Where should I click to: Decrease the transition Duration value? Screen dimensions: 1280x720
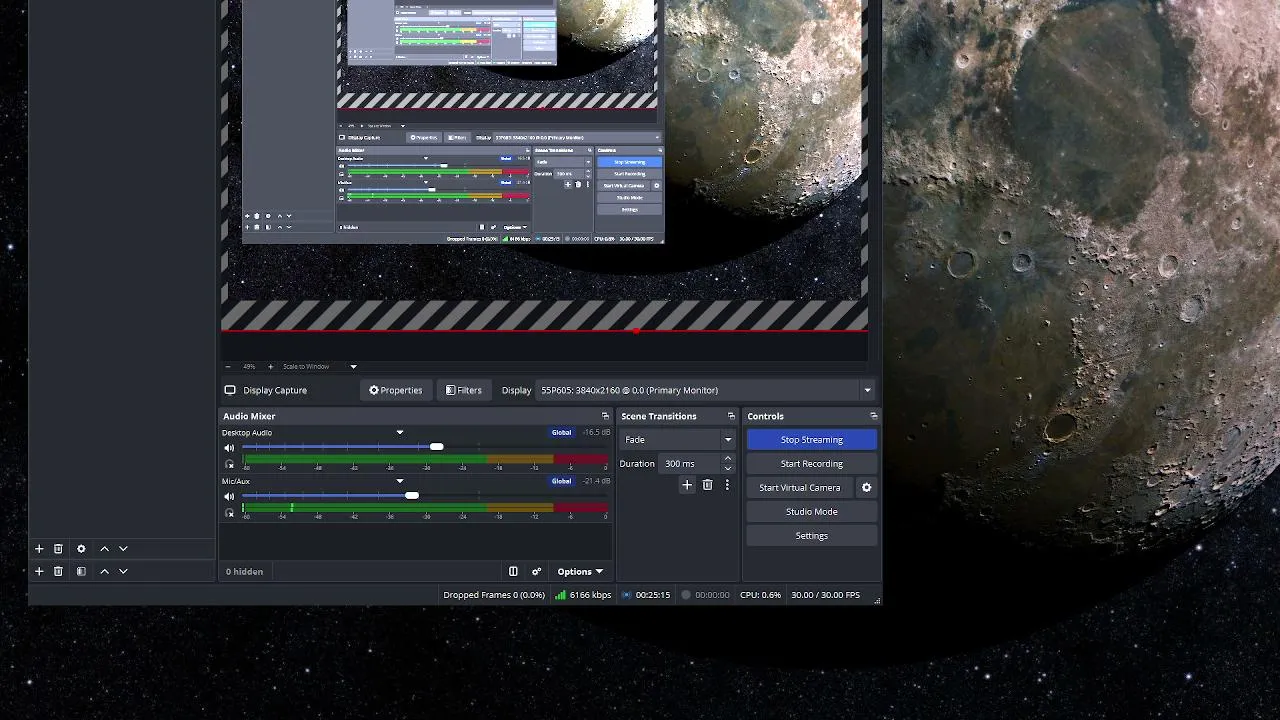click(727, 468)
